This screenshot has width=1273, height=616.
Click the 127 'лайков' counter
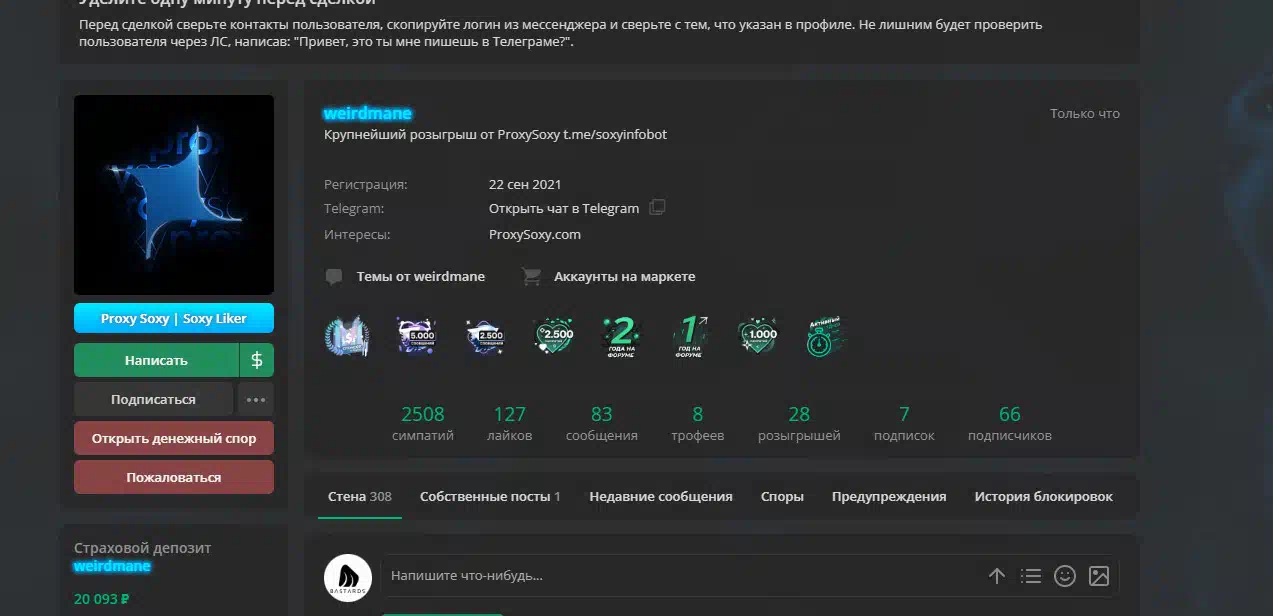(x=510, y=423)
